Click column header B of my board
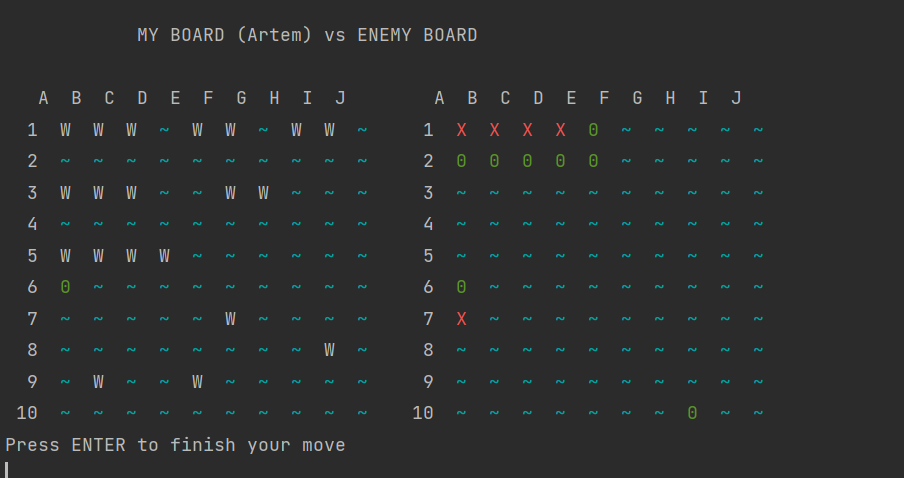This screenshot has width=904, height=478. pyautogui.click(x=76, y=98)
